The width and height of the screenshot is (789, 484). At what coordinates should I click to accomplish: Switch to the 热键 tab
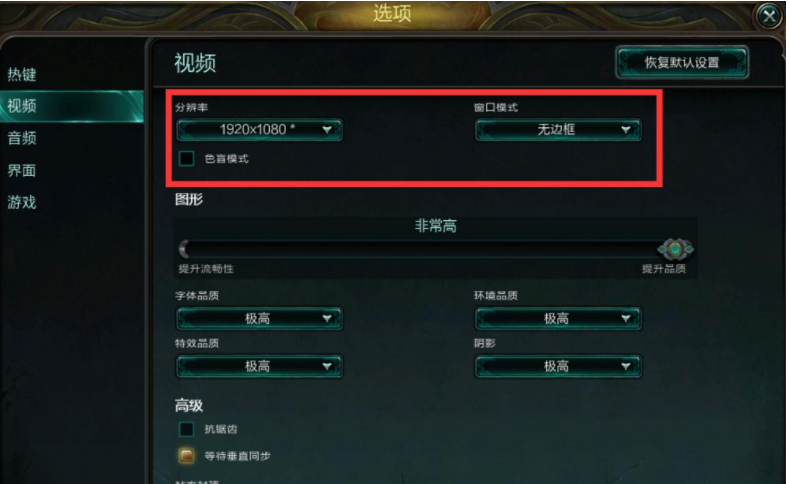(22, 74)
